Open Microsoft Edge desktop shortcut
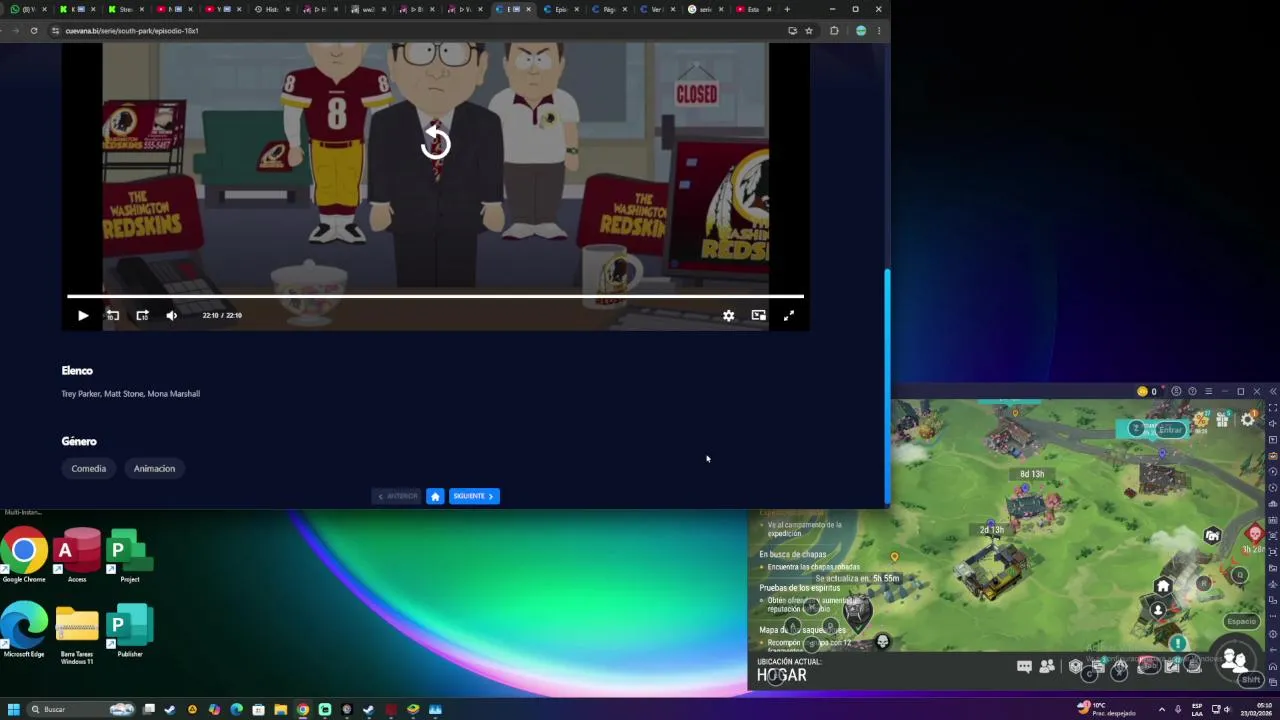Image resolution: width=1280 pixels, height=720 pixels. click(x=24, y=630)
